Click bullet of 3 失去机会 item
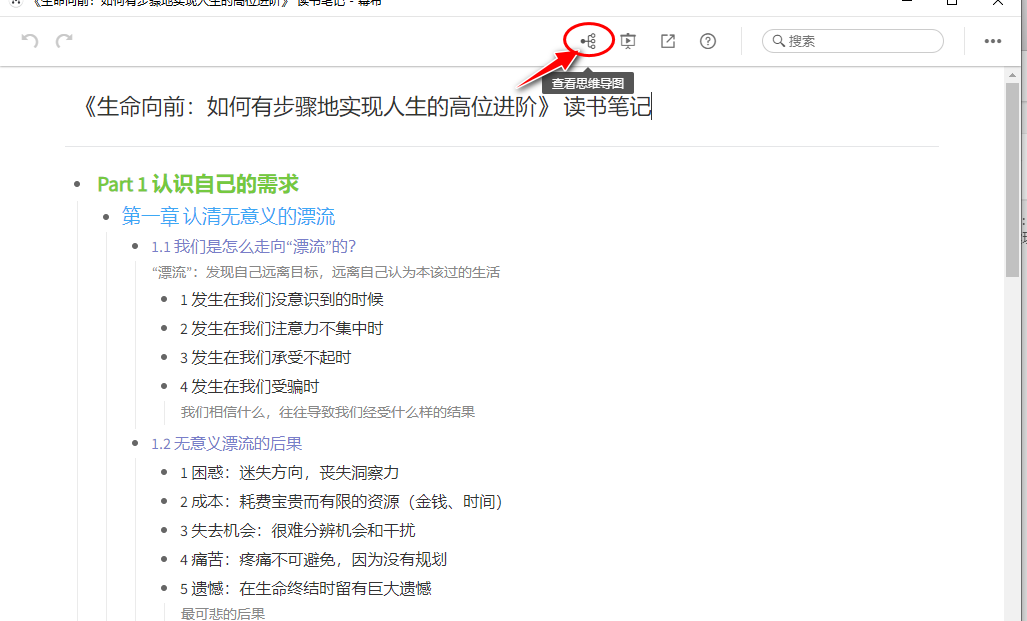The width and height of the screenshot is (1027, 621). [164, 531]
